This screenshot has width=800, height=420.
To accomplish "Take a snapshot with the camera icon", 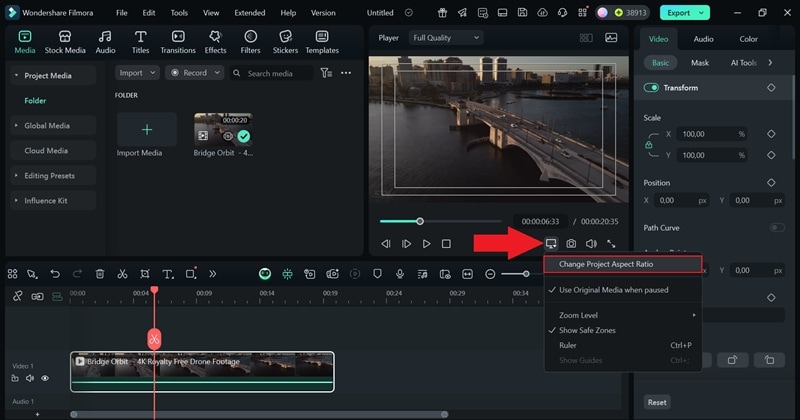I will pos(571,244).
